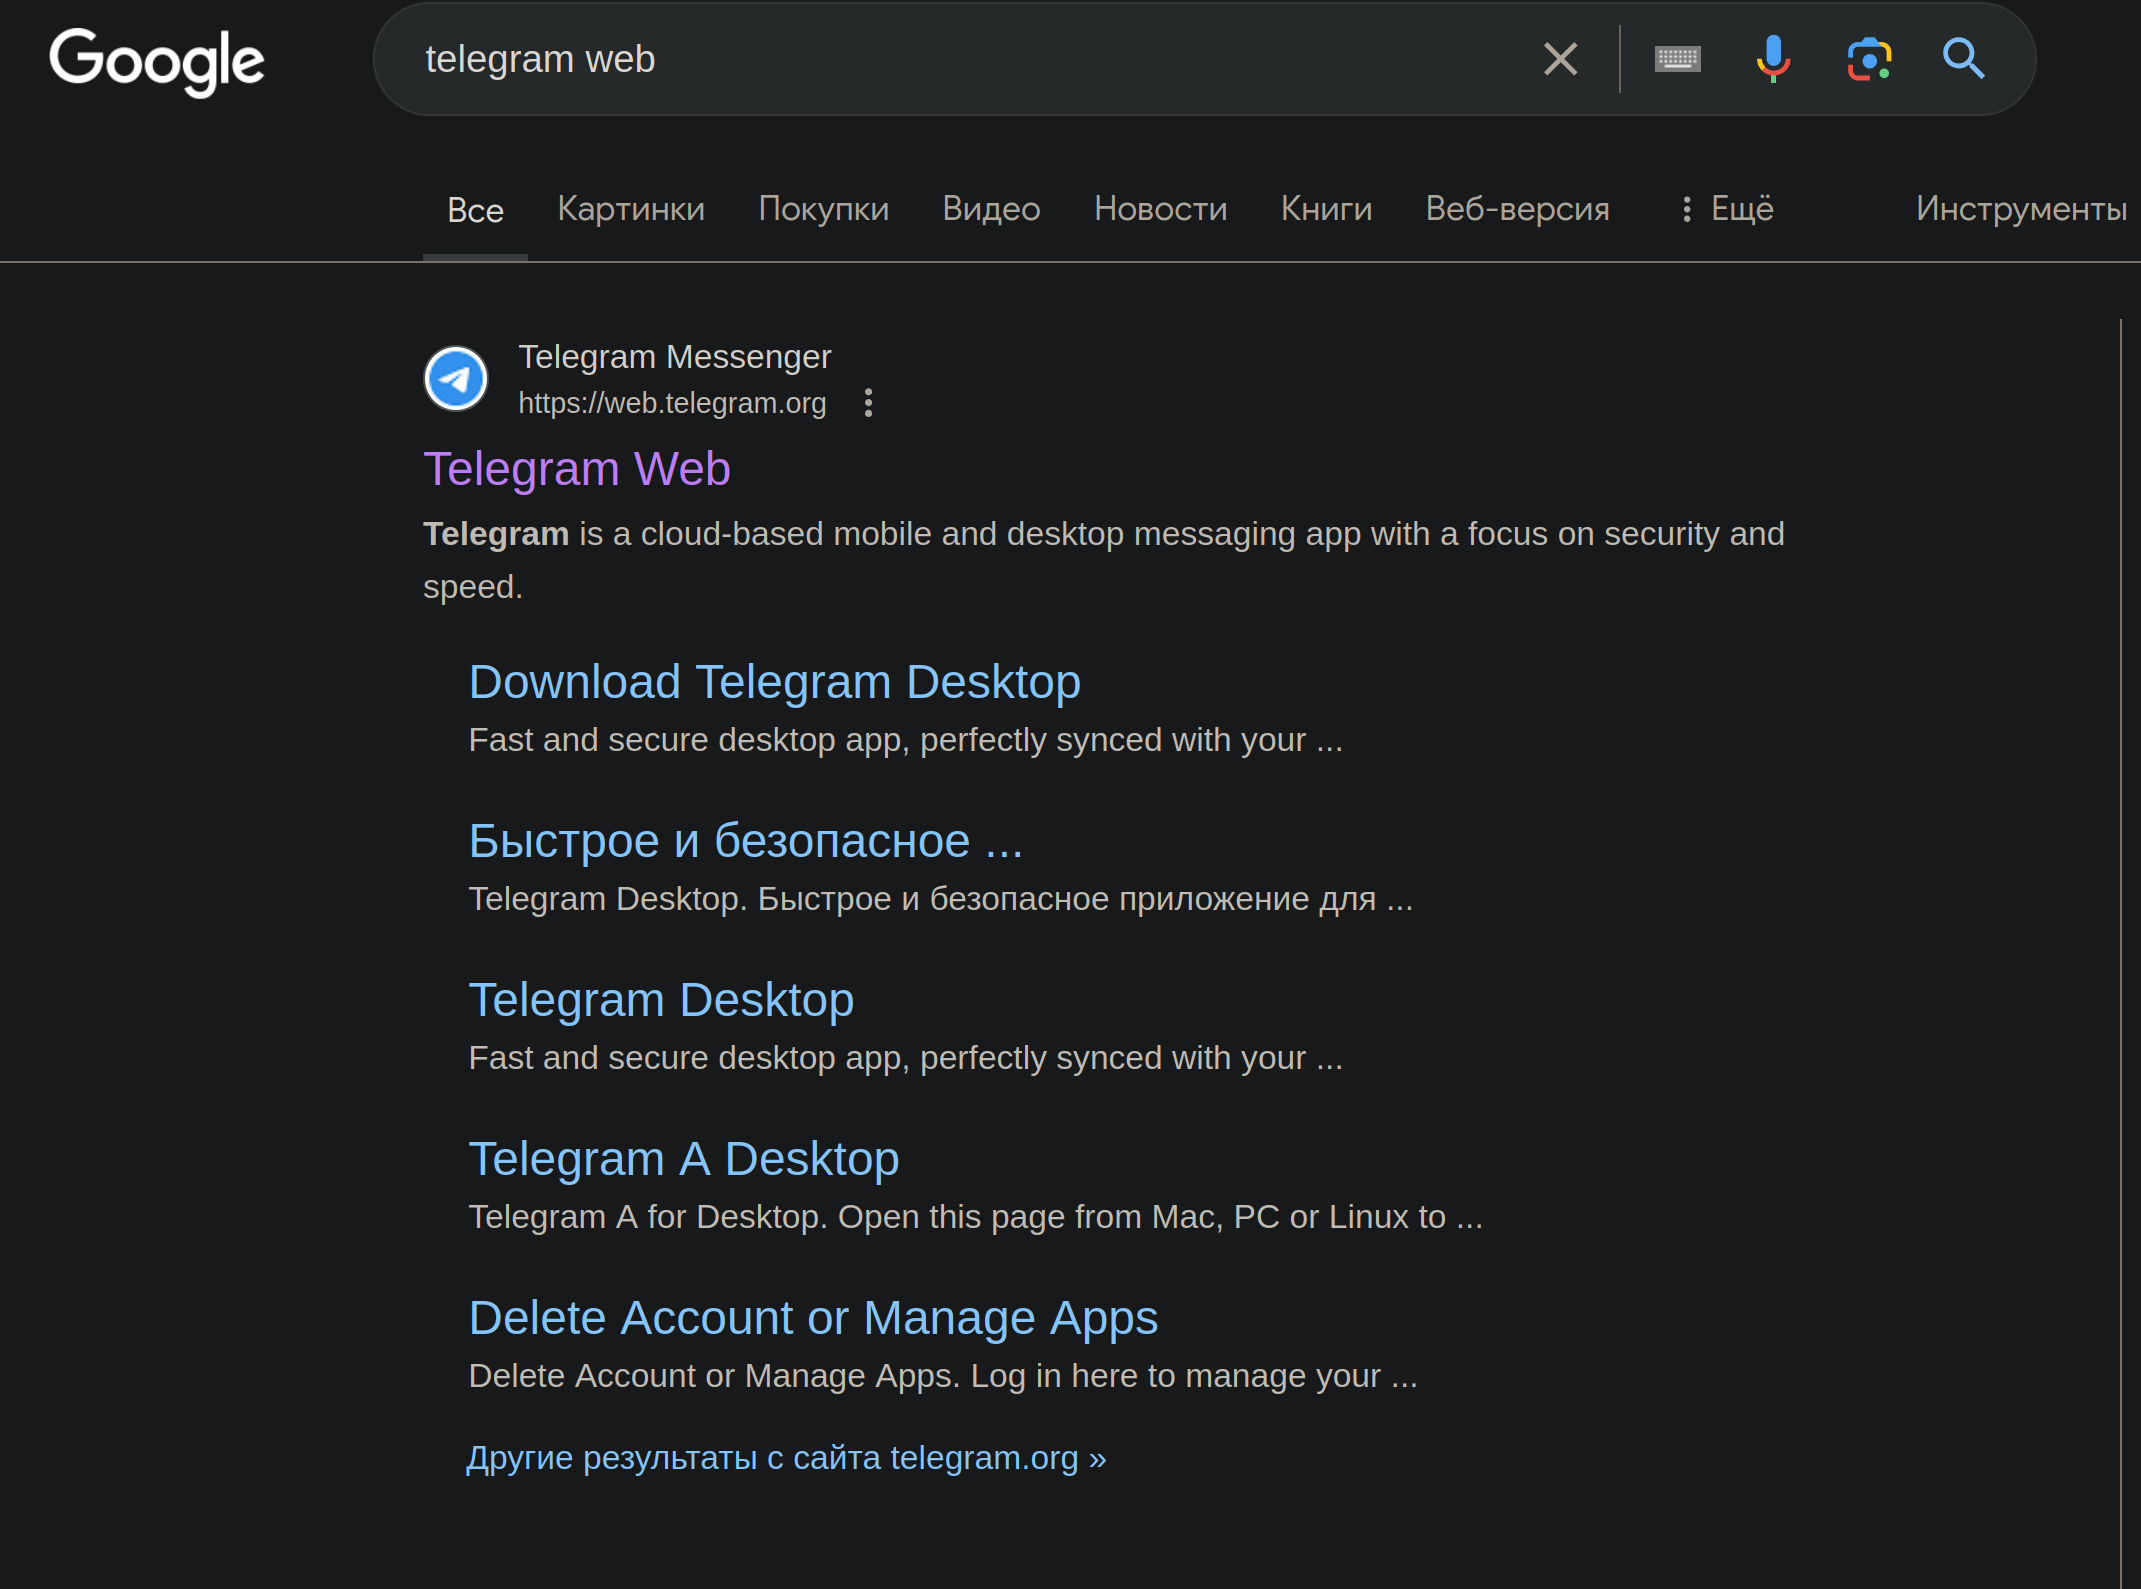Click the magnifier search button

(x=1963, y=59)
